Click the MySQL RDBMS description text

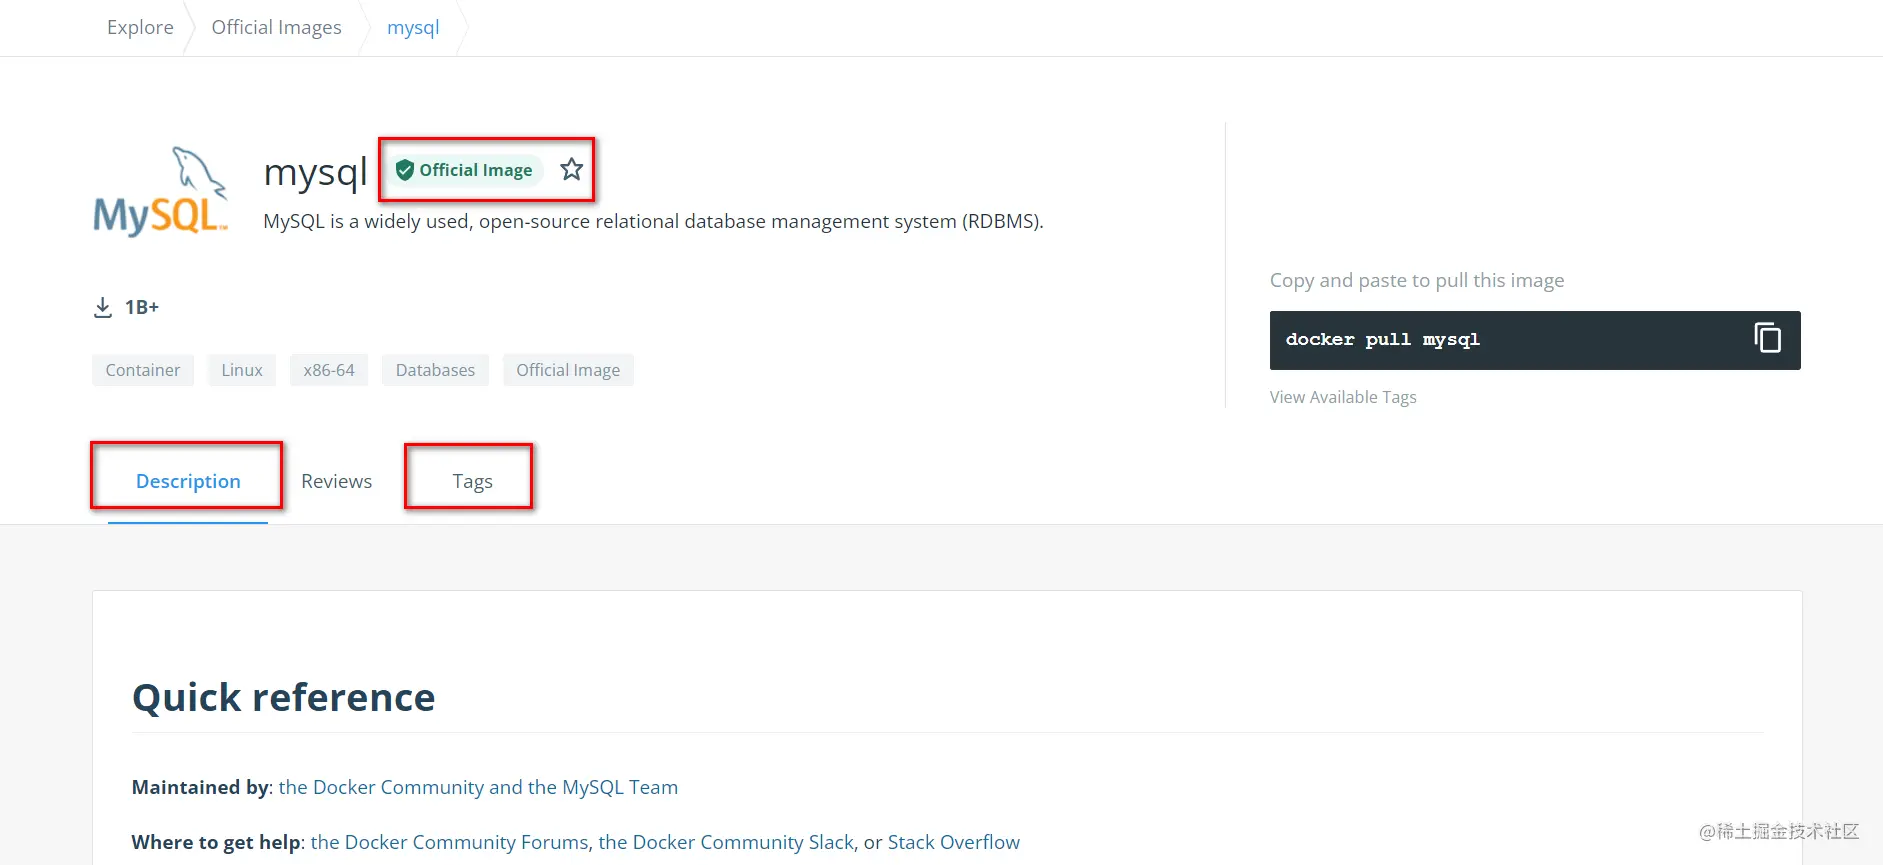pos(653,221)
